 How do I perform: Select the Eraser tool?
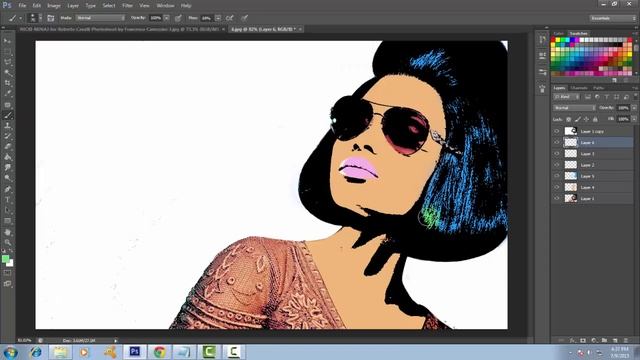(7, 147)
